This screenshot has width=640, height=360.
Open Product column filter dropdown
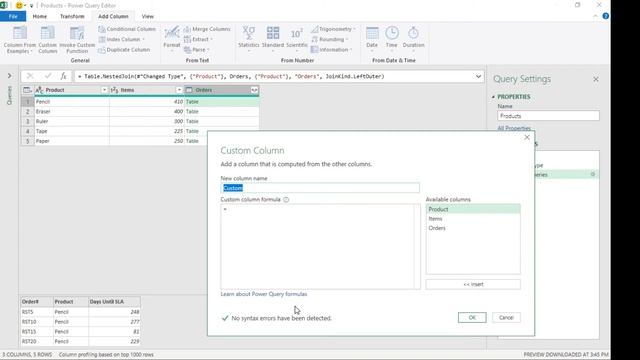click(x=104, y=90)
